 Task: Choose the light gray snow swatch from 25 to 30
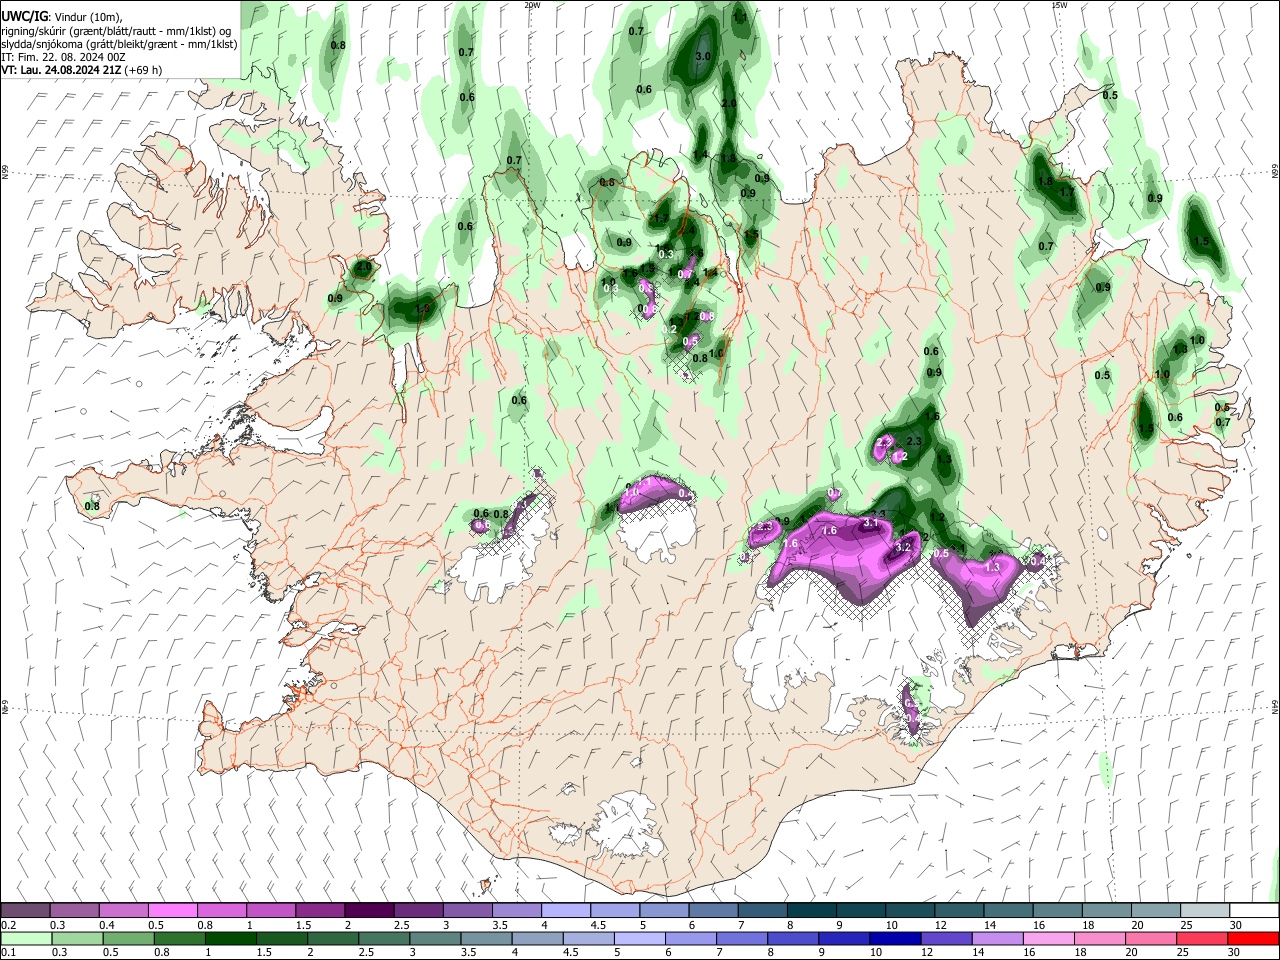point(1203,910)
